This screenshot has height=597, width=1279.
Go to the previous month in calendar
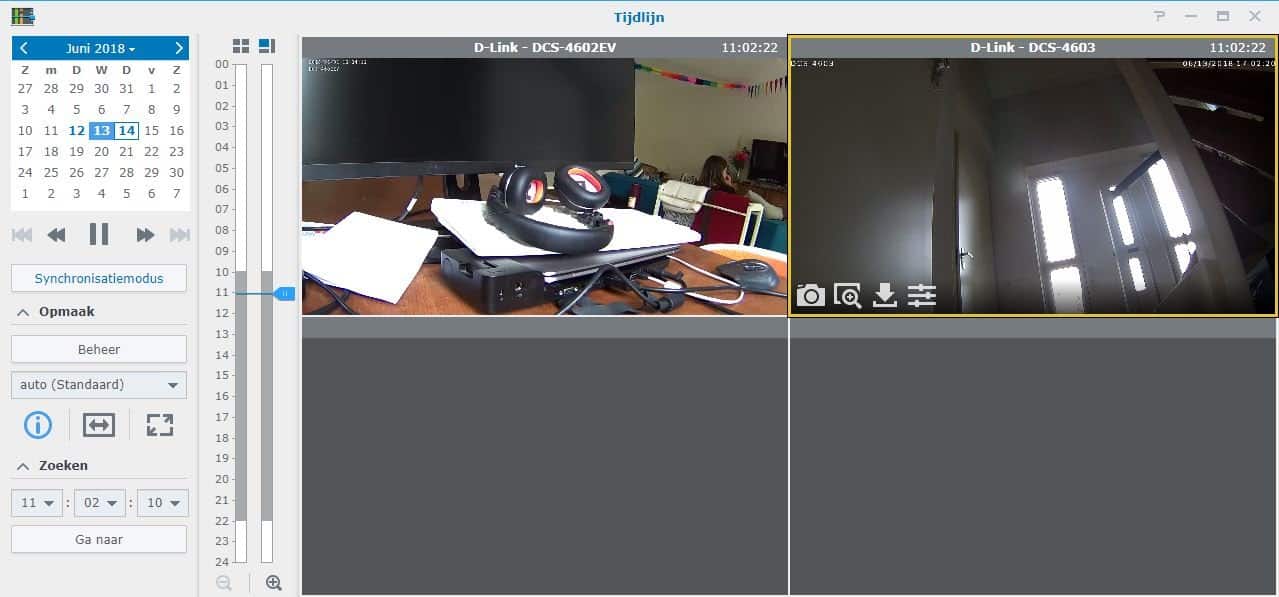click(x=23, y=48)
